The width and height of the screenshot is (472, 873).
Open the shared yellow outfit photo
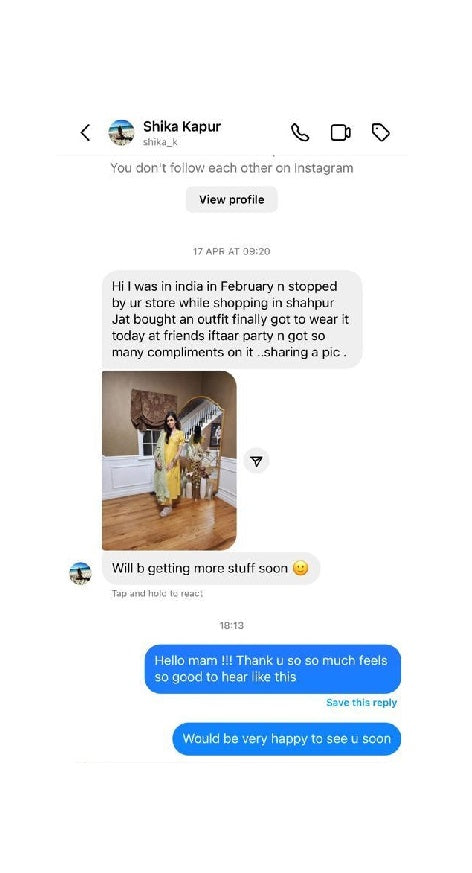point(169,460)
